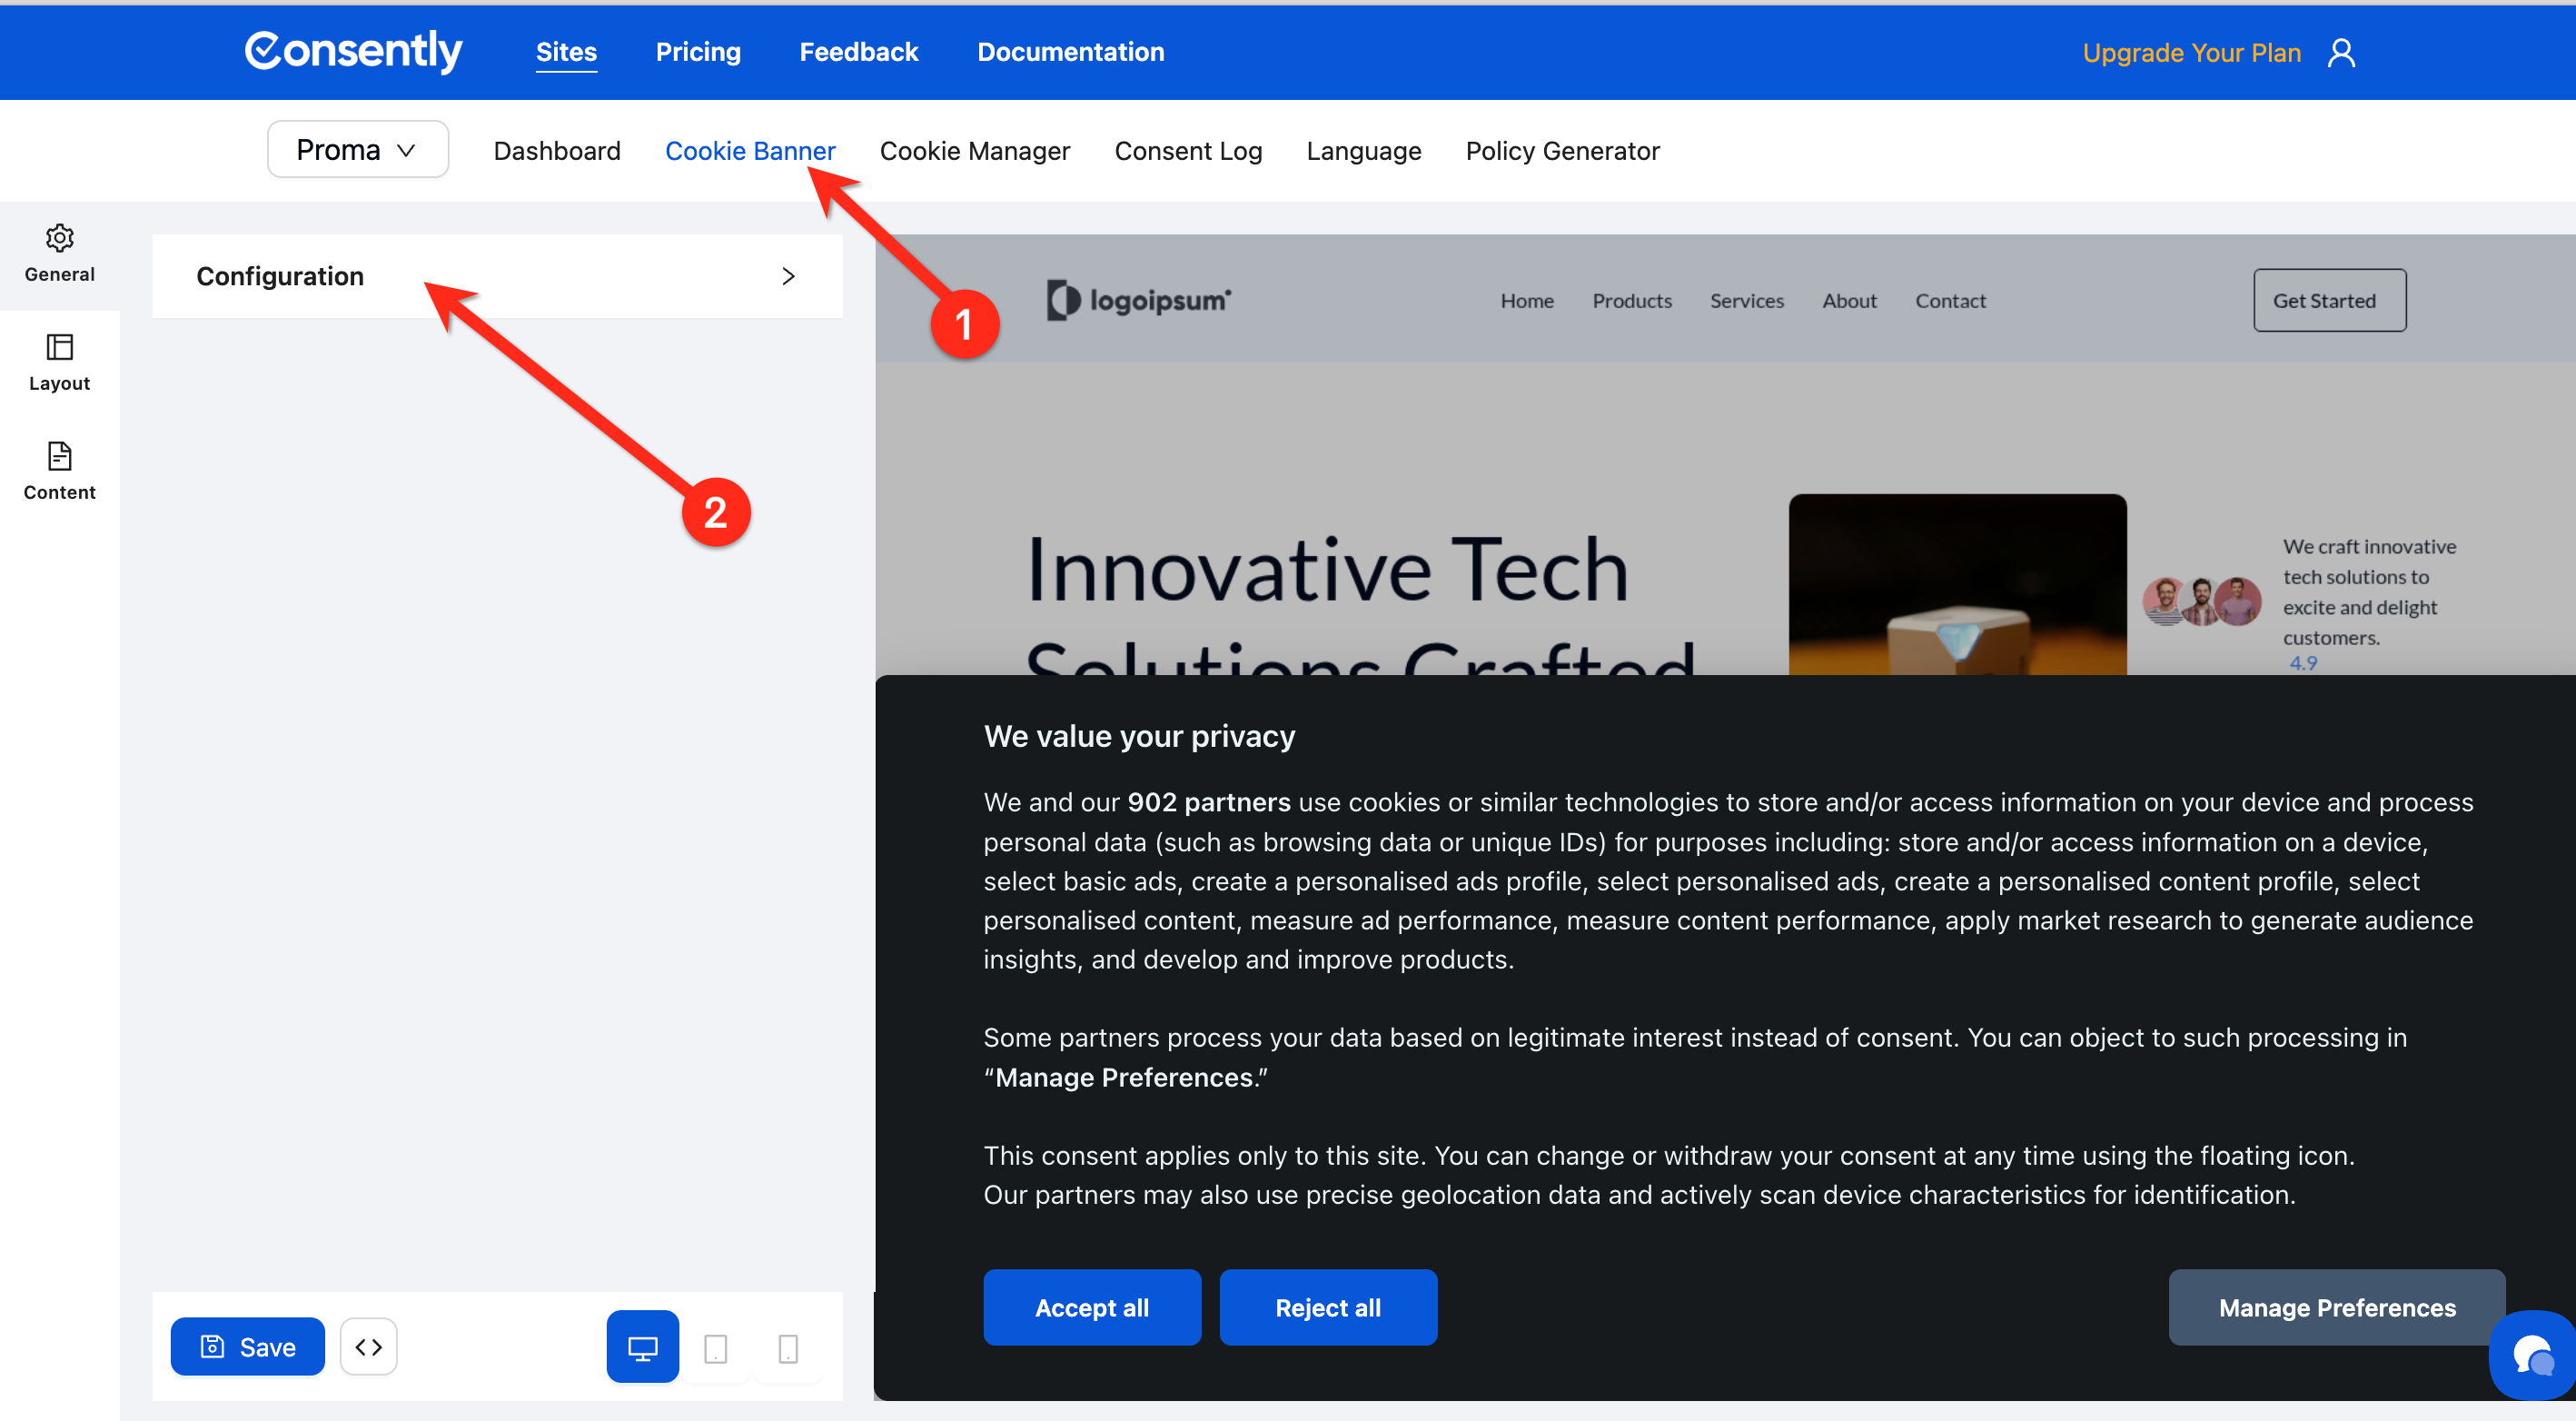Viewport: 2576px width, 1421px height.
Task: Switch to mobile phone preview mode
Action: tap(788, 1348)
